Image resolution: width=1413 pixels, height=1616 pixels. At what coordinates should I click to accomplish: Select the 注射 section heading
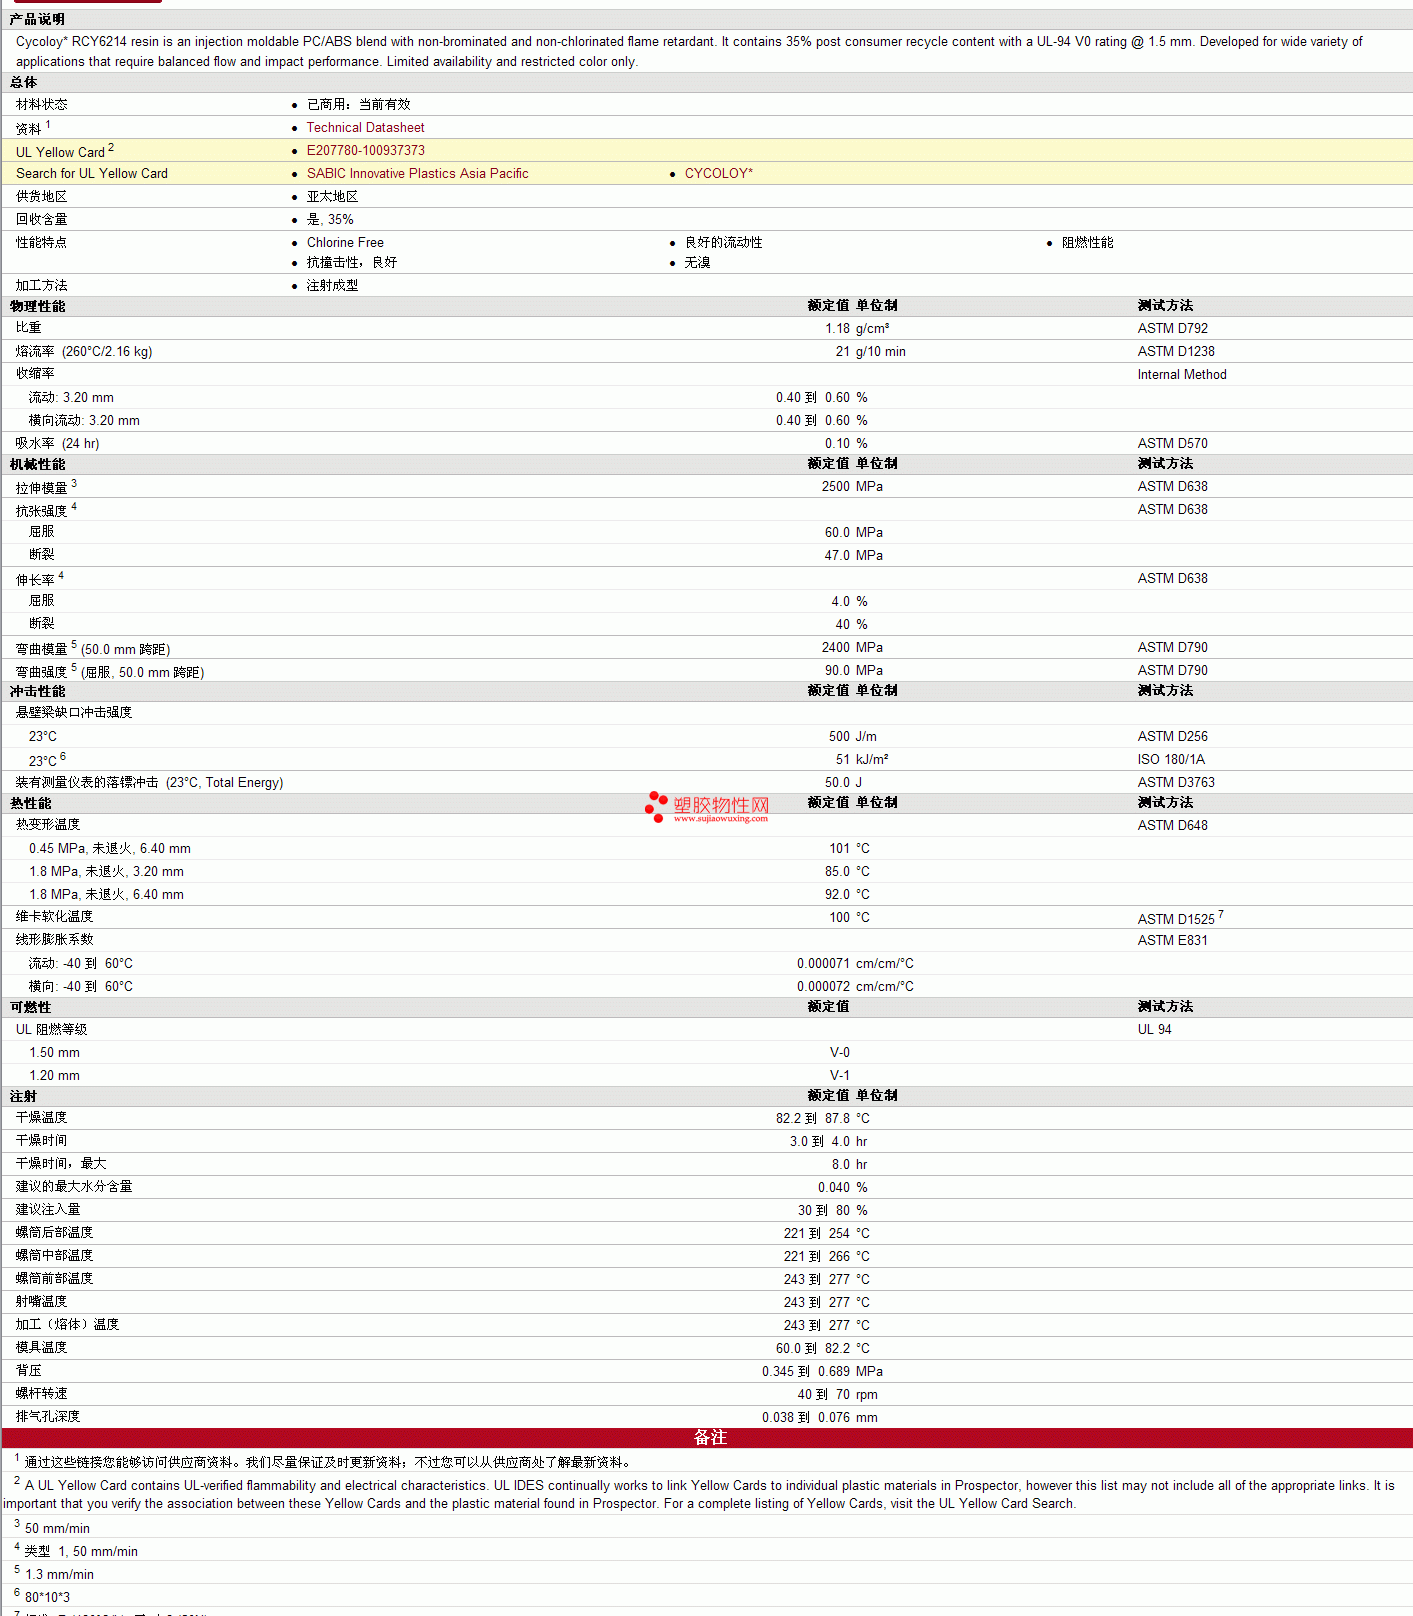tap(23, 1096)
